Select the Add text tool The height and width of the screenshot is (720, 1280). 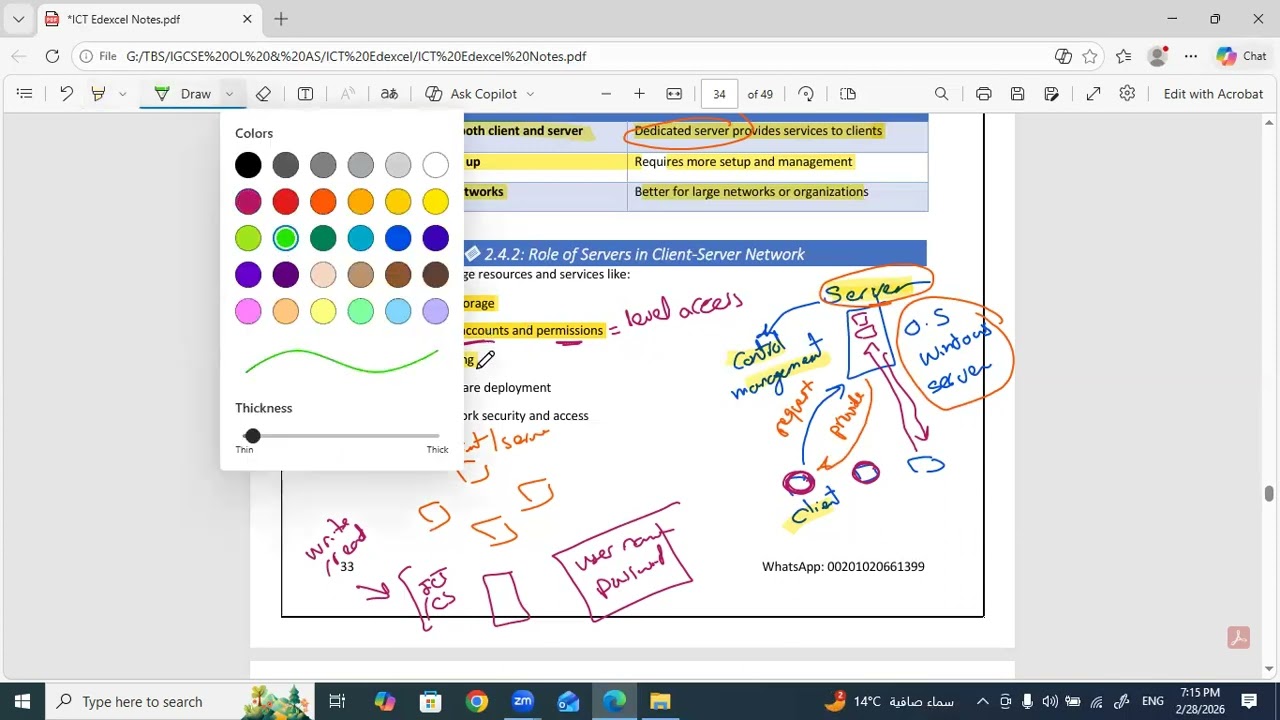tap(306, 94)
